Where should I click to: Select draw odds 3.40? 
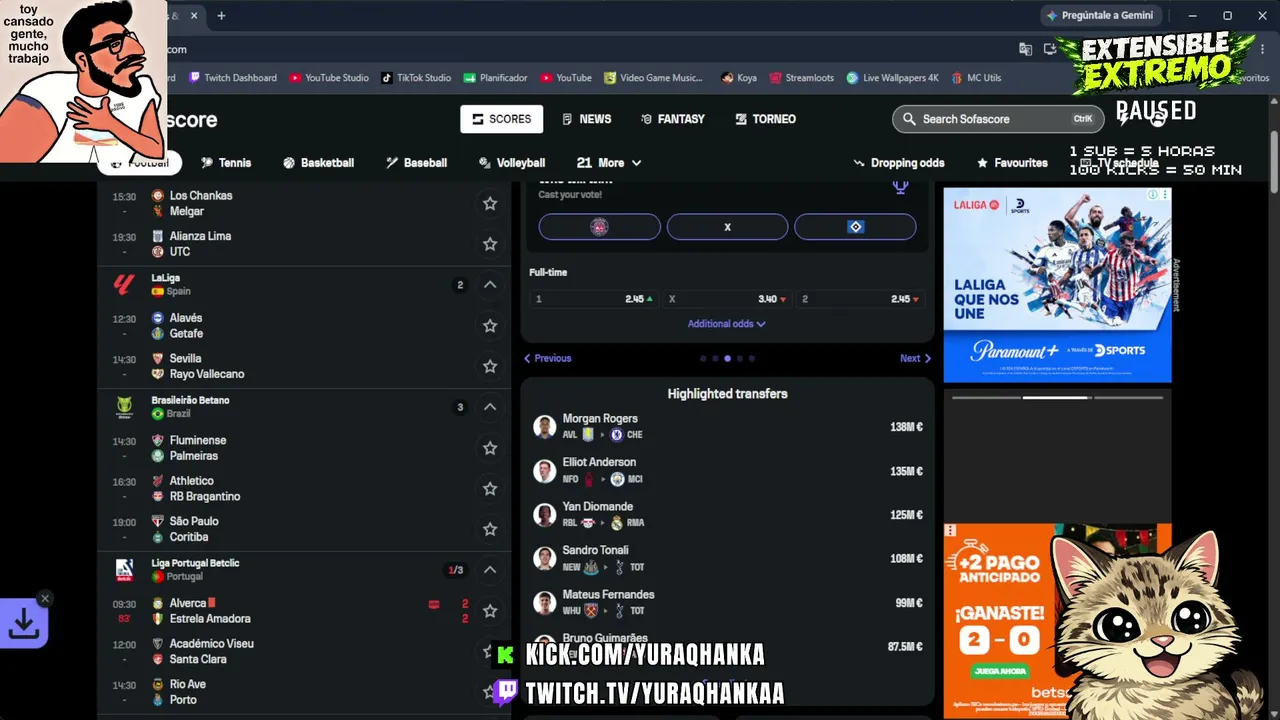click(x=727, y=299)
